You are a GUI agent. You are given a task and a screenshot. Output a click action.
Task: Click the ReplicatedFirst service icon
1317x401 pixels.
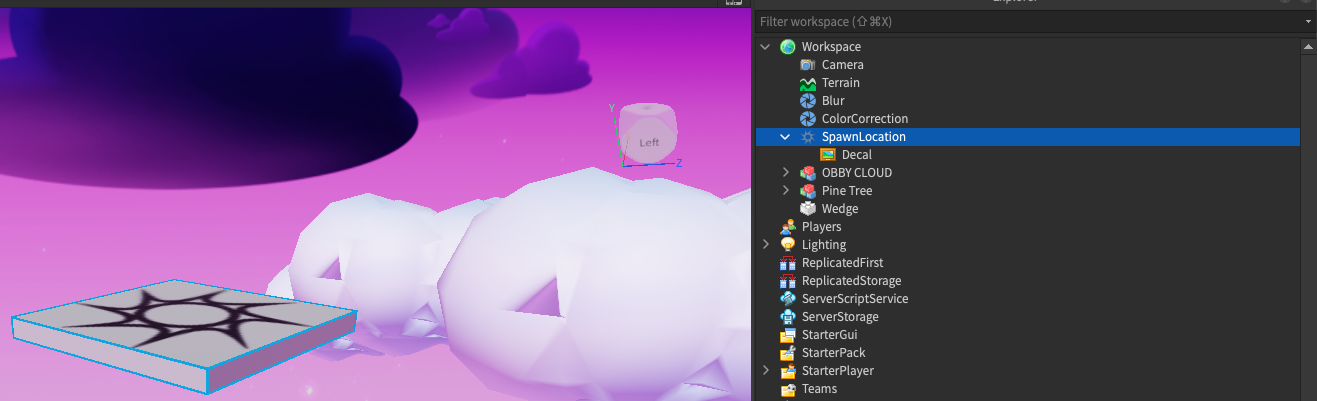tap(788, 263)
